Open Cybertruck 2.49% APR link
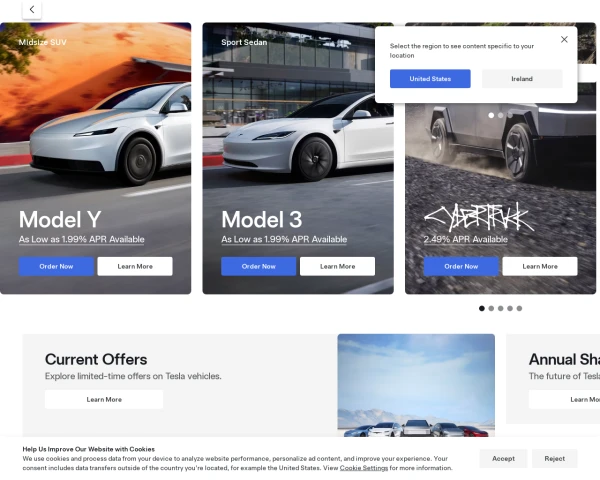 466,240
